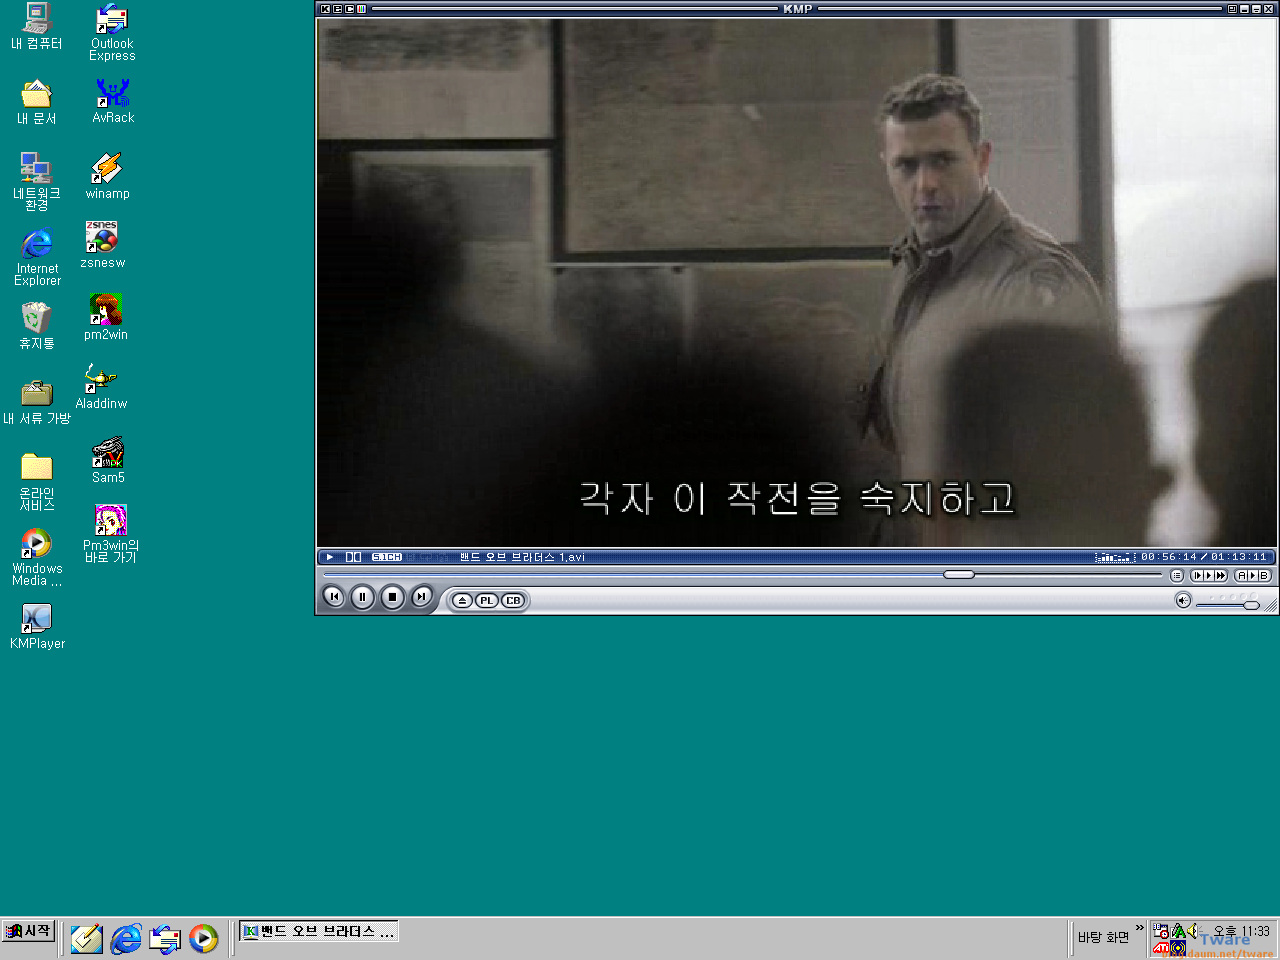This screenshot has width=1280, height=960.
Task: Click the tray volume speaker icon
Action: [x=1192, y=931]
